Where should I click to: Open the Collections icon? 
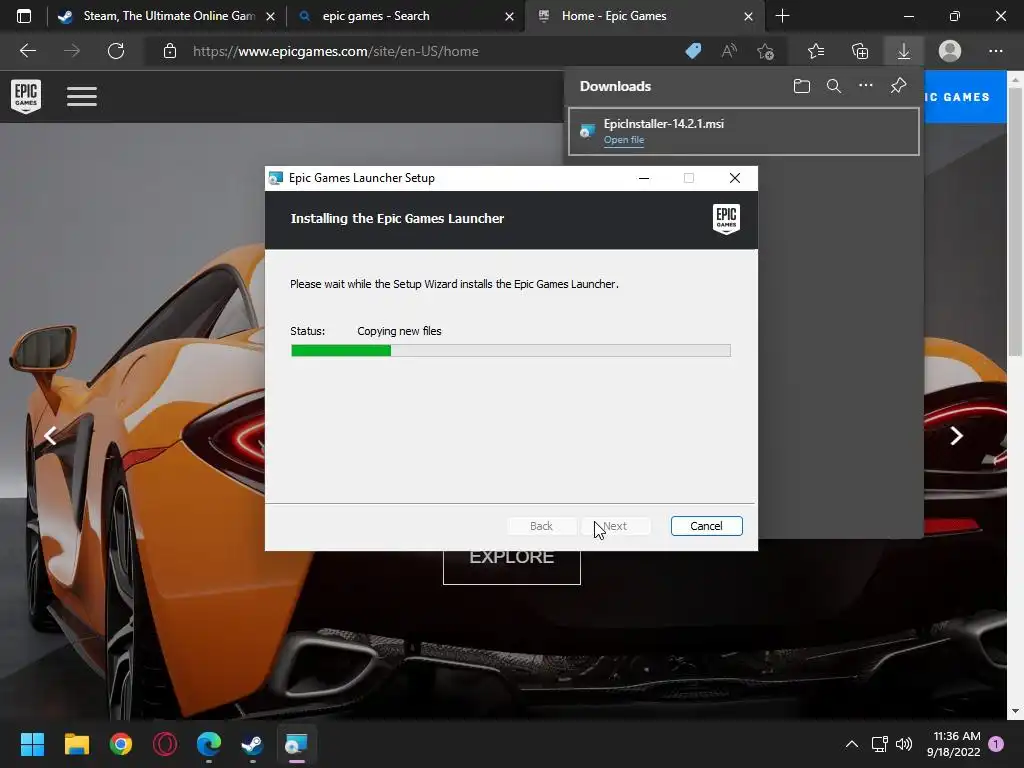[x=860, y=51]
